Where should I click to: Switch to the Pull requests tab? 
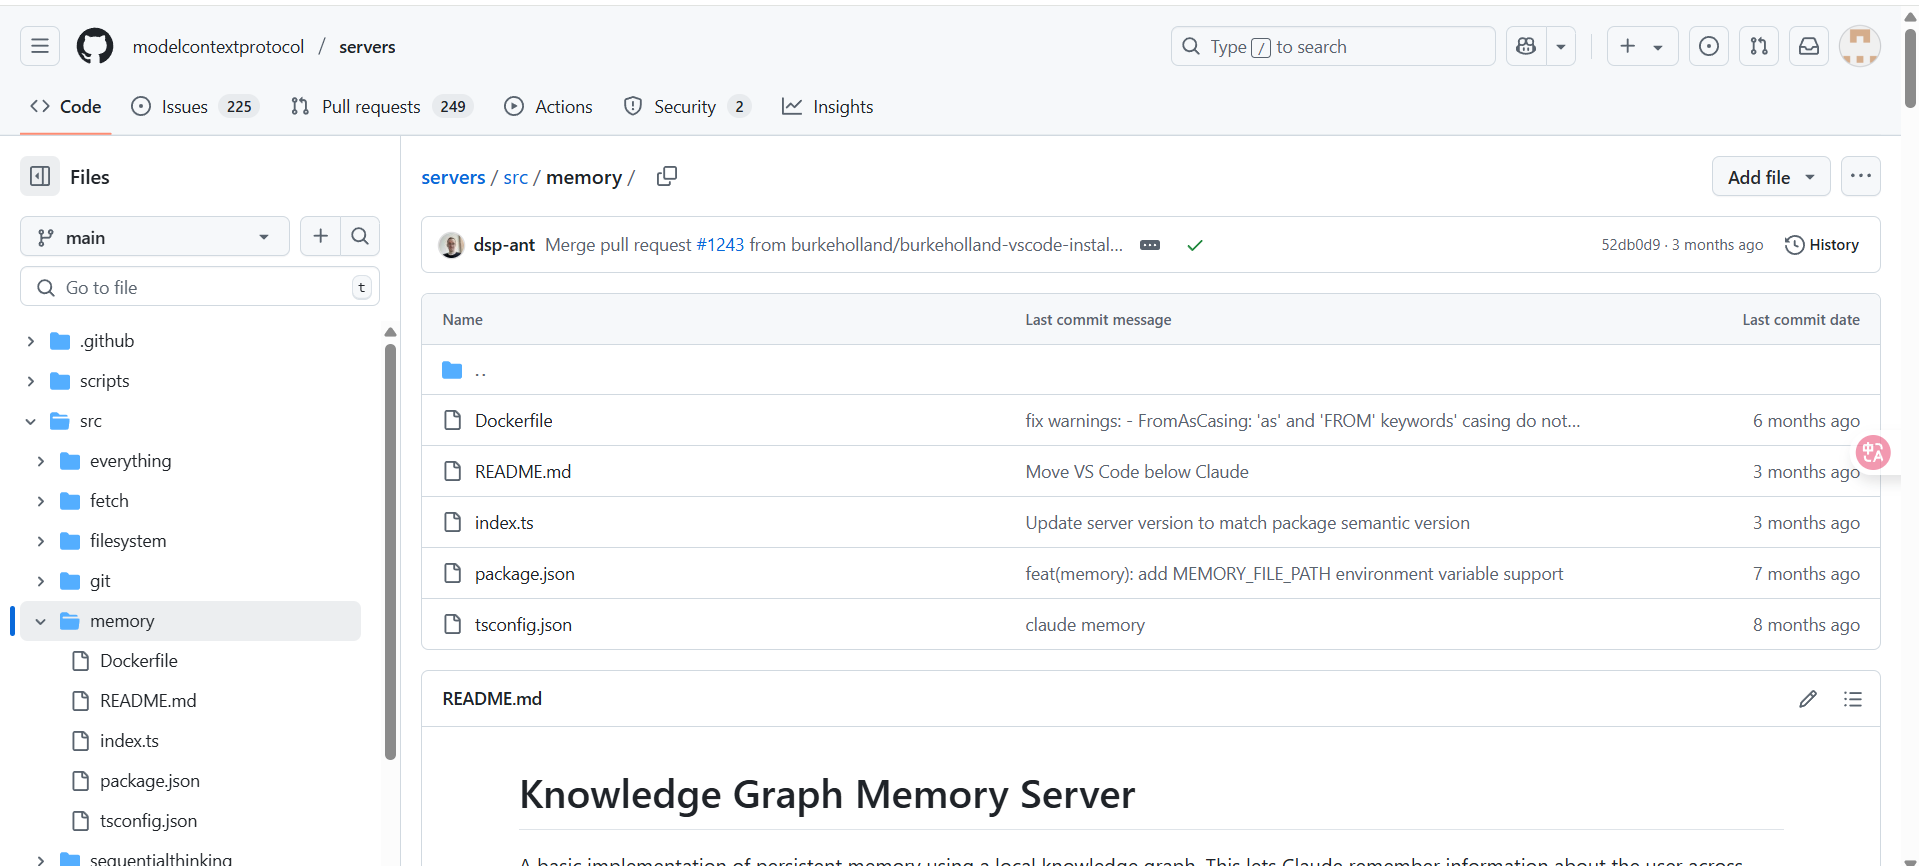click(x=382, y=106)
